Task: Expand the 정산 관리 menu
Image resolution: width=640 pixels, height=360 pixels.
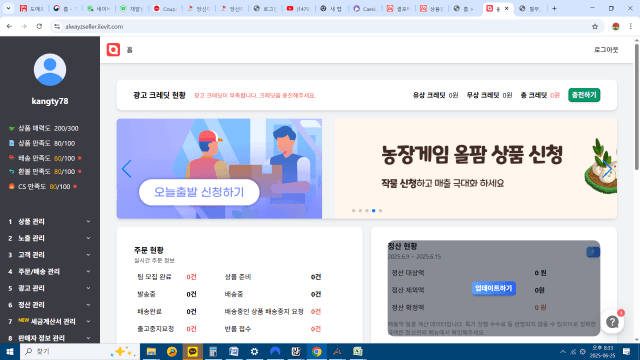Action: [x=50, y=305]
